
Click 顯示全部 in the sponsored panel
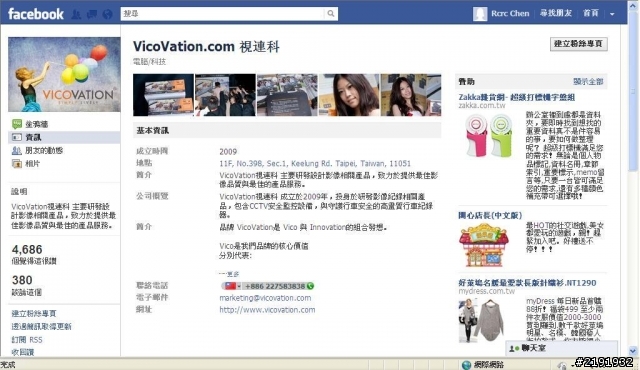pyautogui.click(x=588, y=82)
